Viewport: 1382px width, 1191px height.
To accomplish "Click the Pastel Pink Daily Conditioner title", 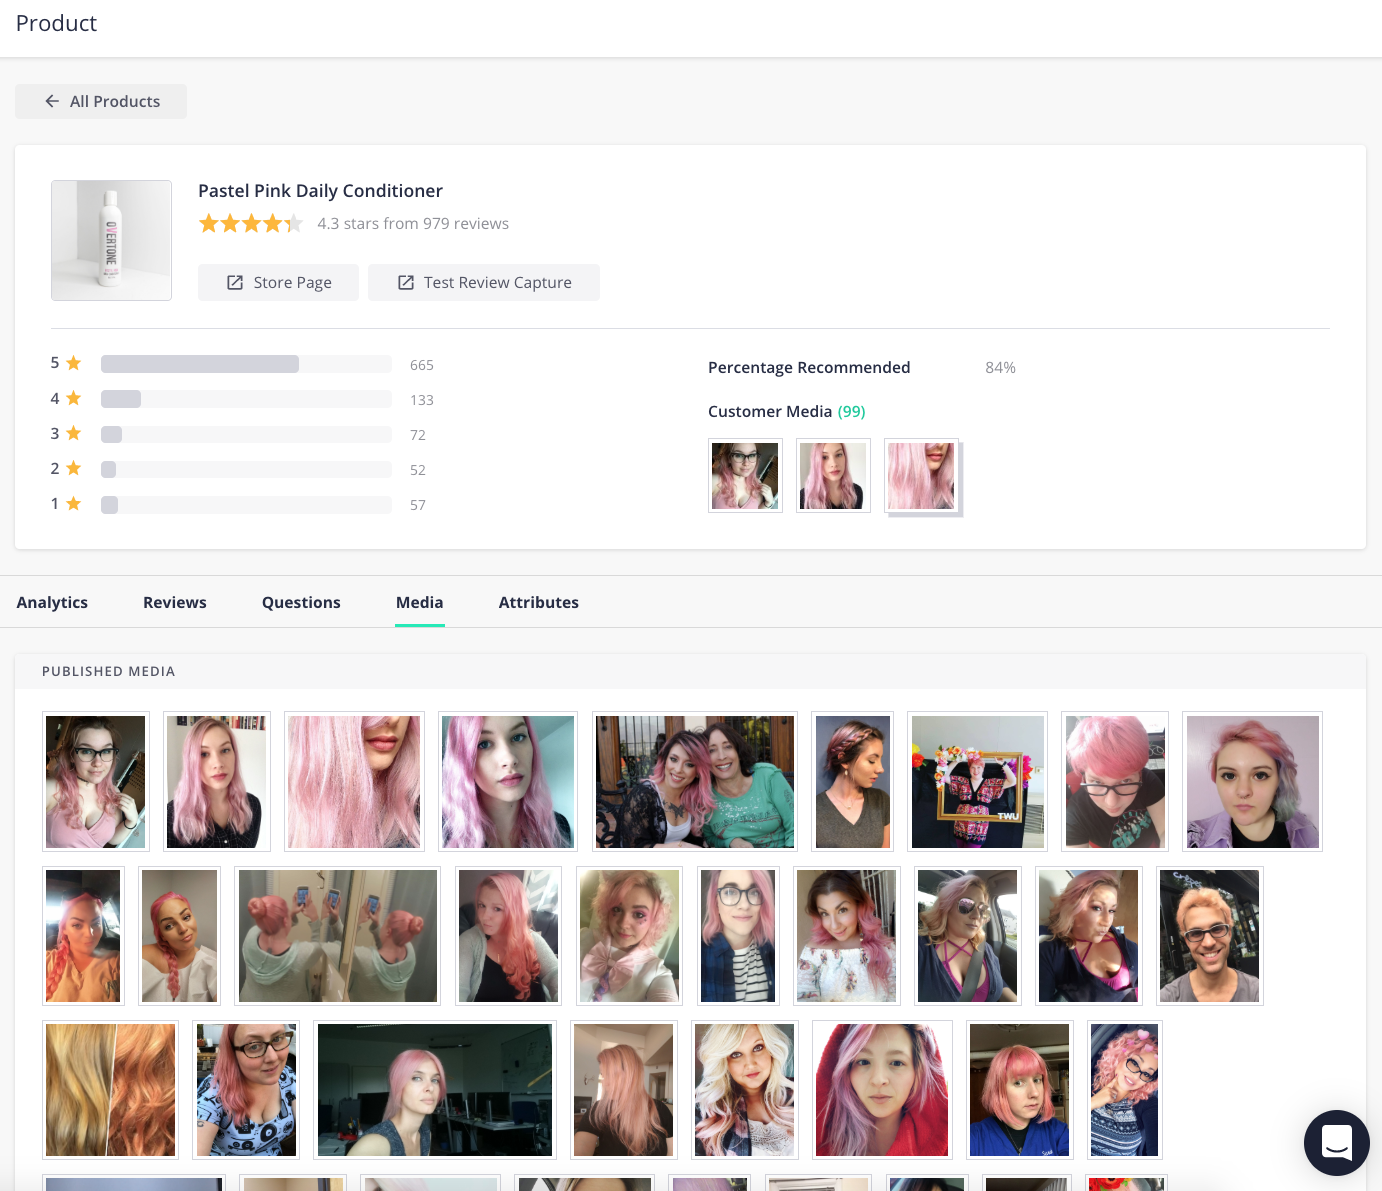I will 320,191.
